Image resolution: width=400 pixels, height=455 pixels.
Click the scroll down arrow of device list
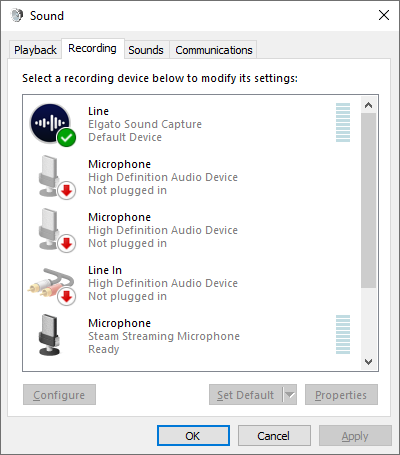click(368, 362)
